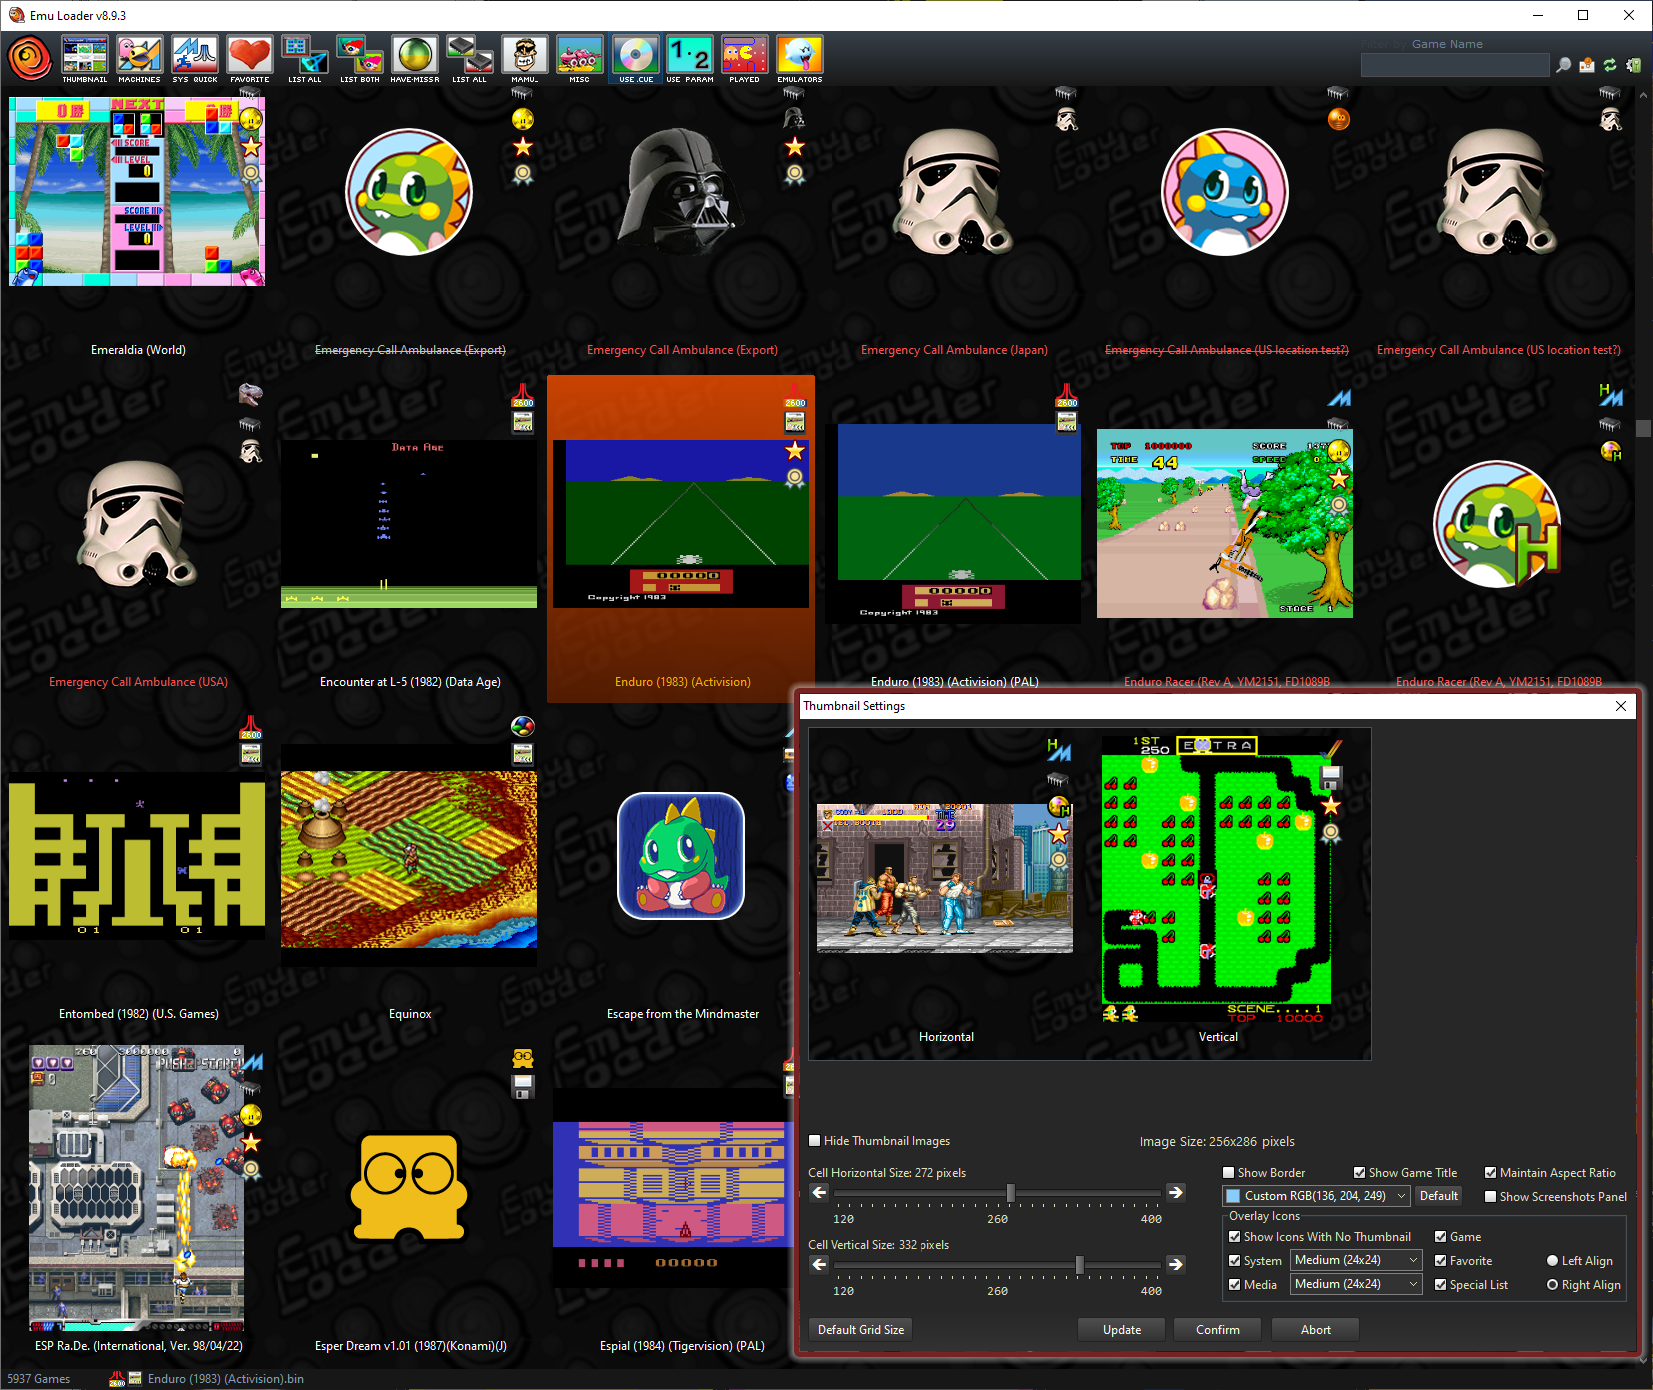This screenshot has height=1390, width=1653.
Task: Open the Custom RGB border color dropdown
Action: click(x=1316, y=1196)
